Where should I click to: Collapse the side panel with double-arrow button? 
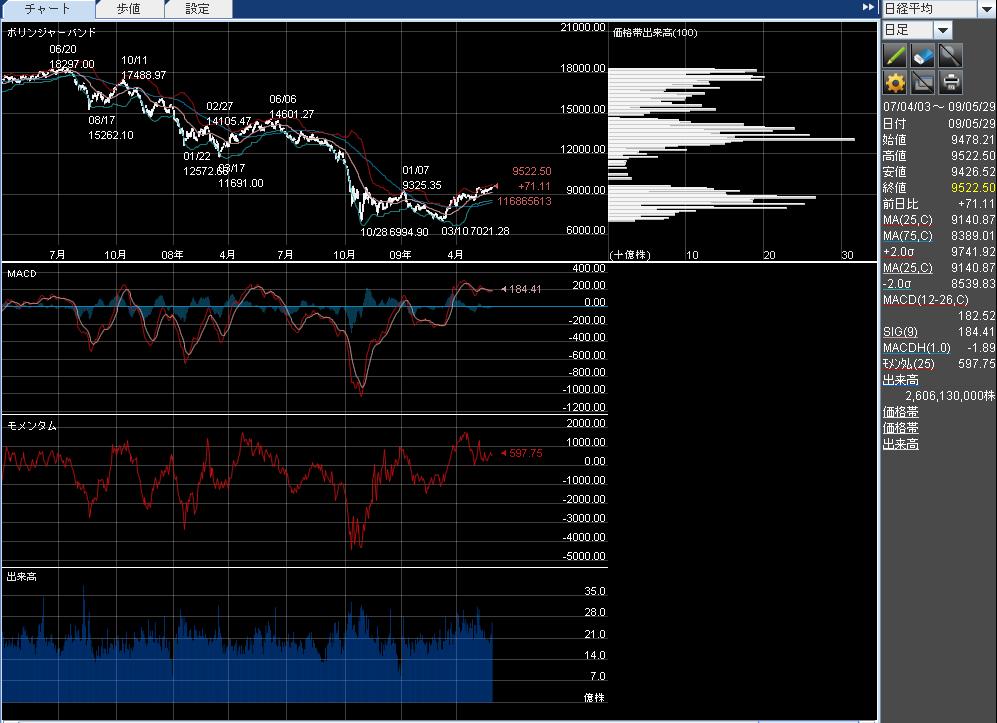[868, 8]
